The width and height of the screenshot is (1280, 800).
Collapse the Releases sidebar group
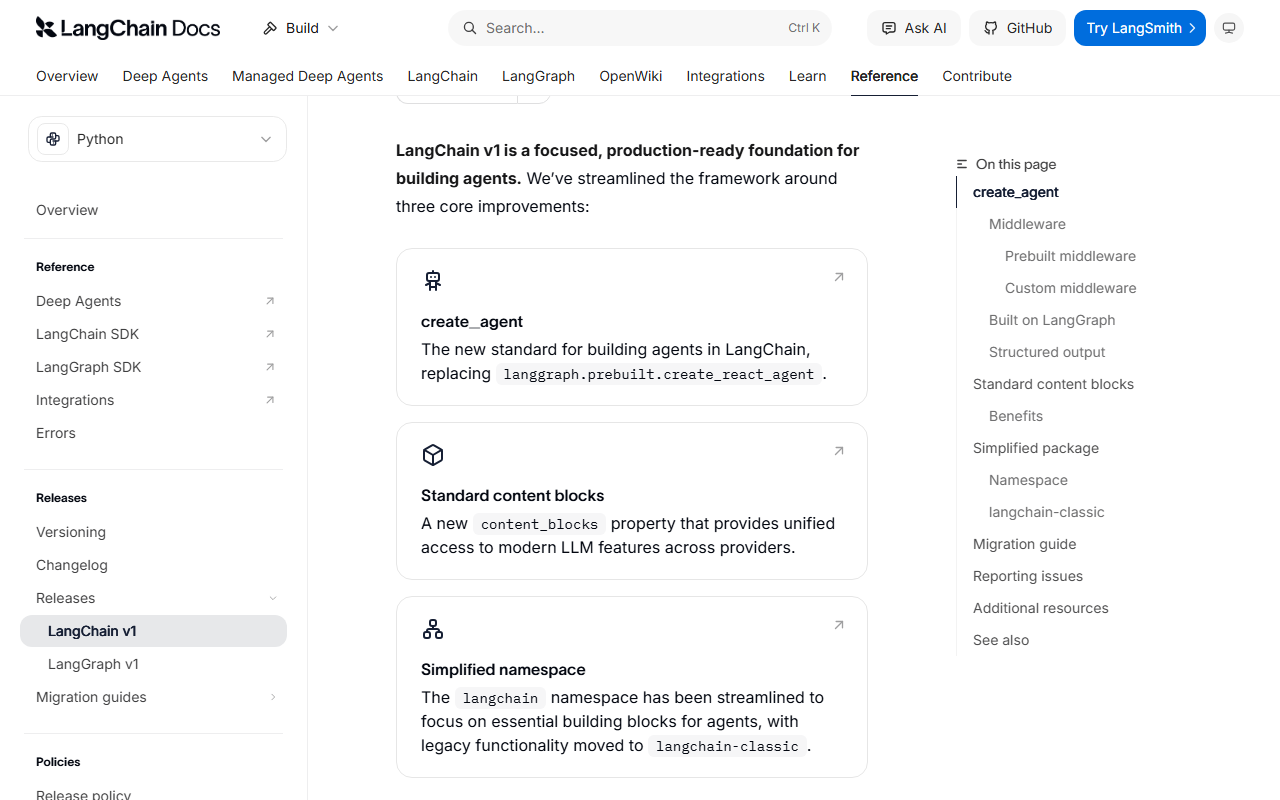click(x=273, y=598)
